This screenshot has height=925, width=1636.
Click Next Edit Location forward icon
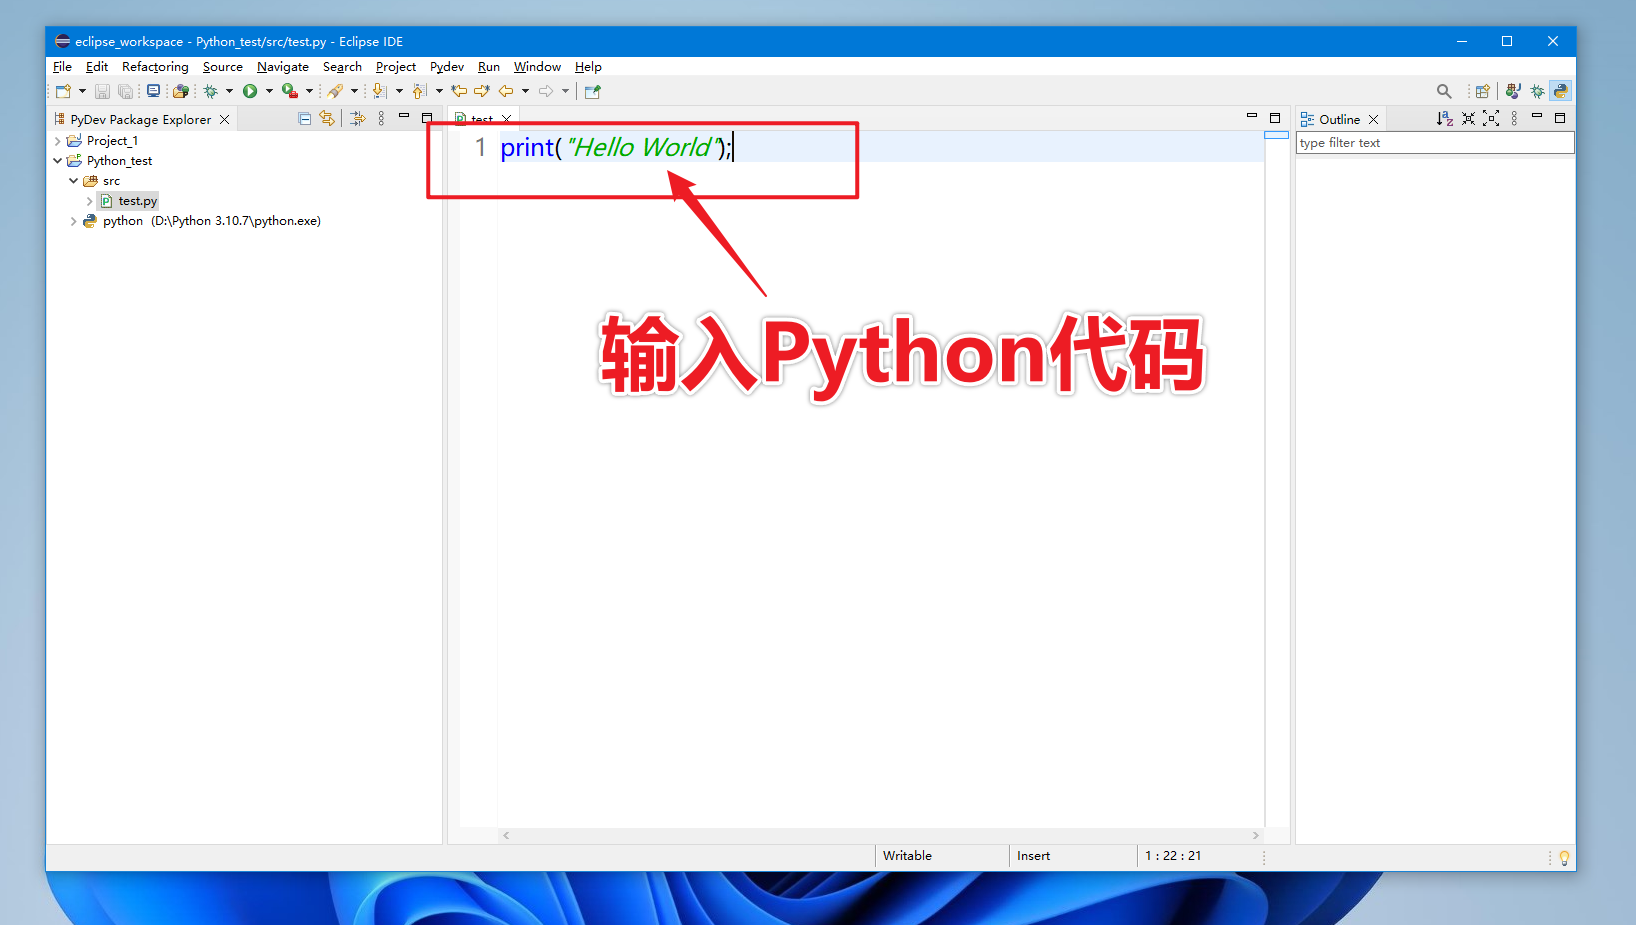pyautogui.click(x=482, y=91)
